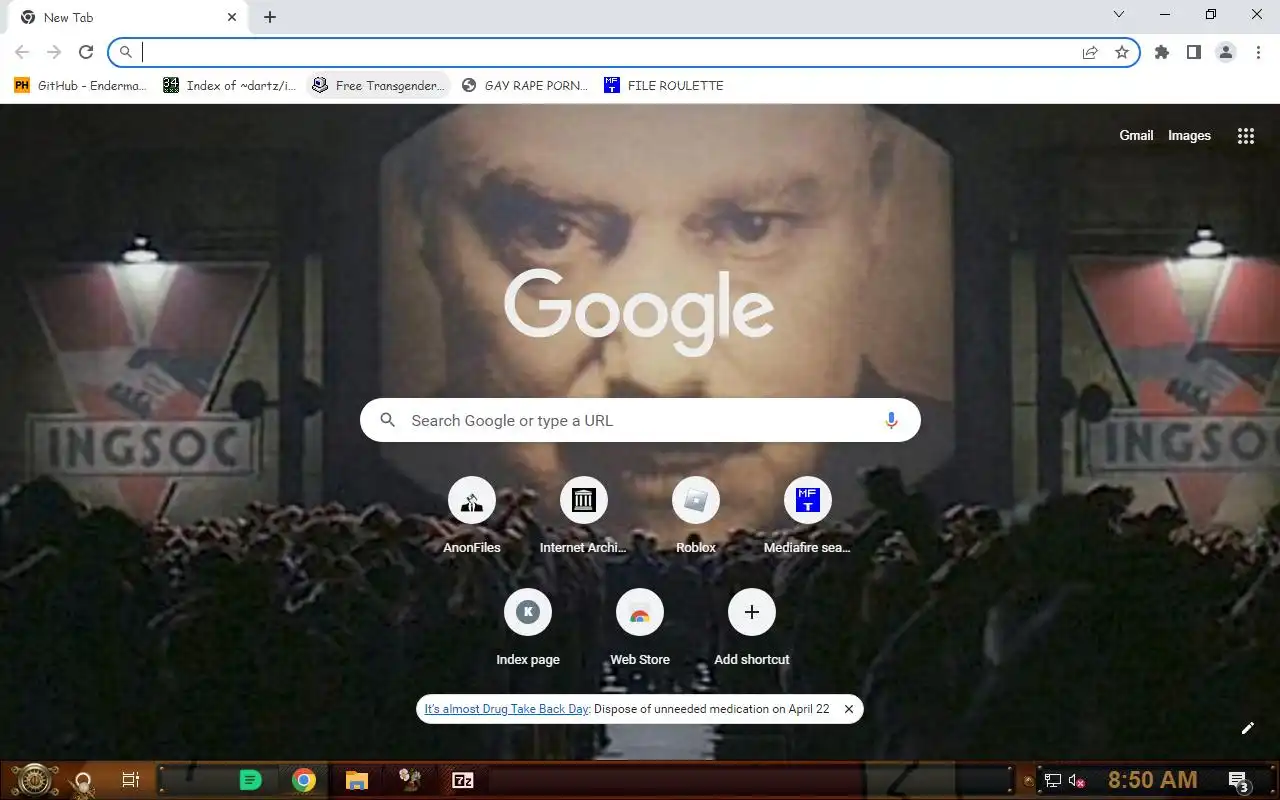
Task: Switch to Chrome on the taskbar
Action: tap(304, 780)
